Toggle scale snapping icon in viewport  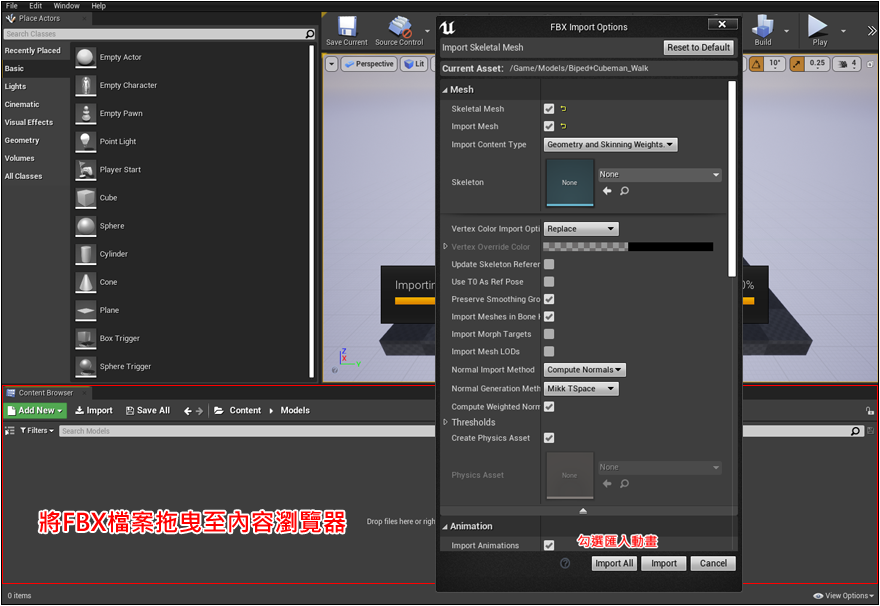tap(796, 64)
